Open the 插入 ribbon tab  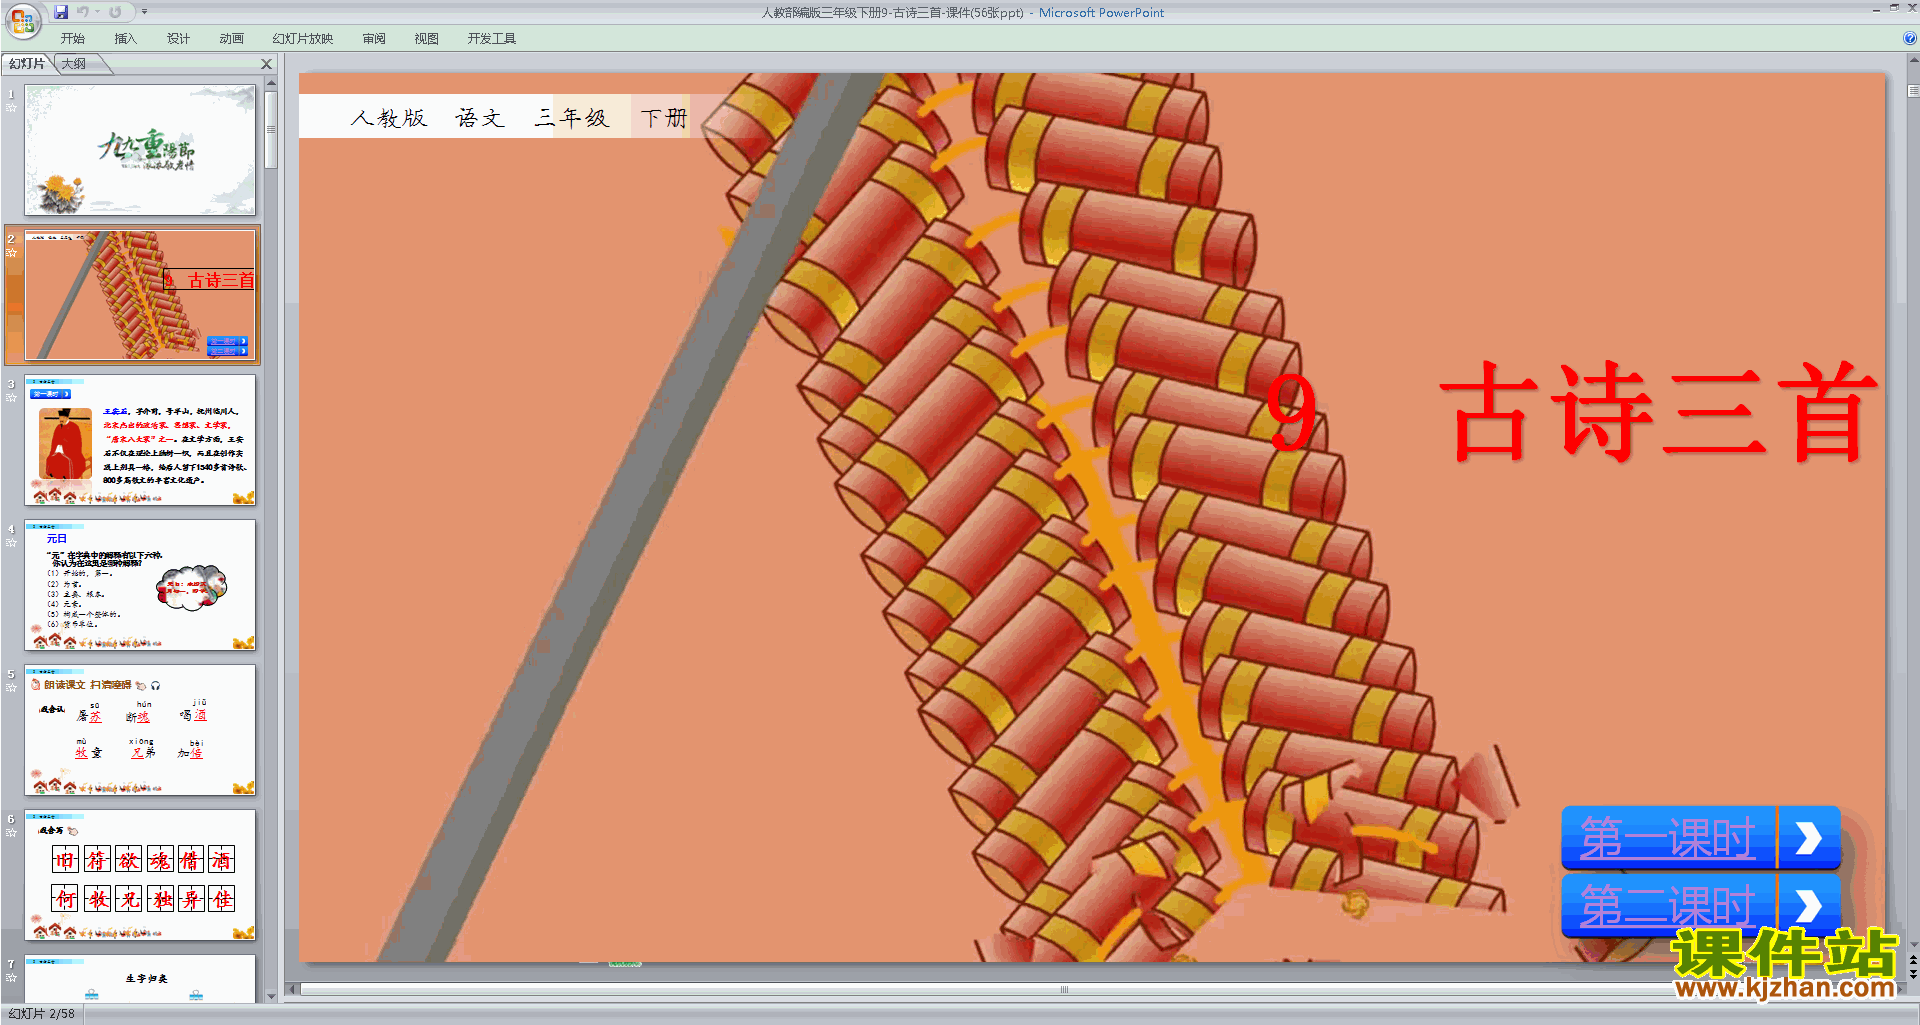pyautogui.click(x=126, y=39)
